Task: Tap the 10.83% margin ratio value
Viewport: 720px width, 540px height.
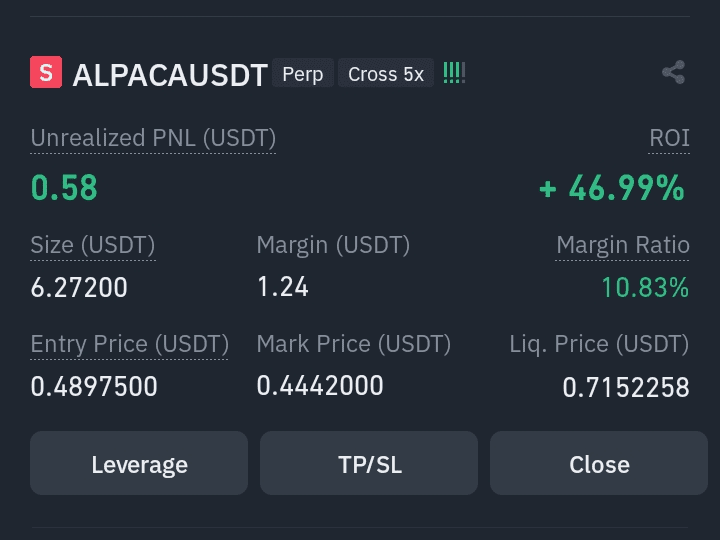Action: pos(645,287)
